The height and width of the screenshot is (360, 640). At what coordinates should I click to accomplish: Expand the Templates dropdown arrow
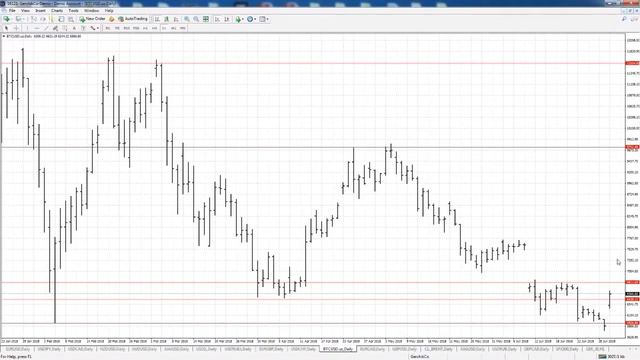[267, 19]
